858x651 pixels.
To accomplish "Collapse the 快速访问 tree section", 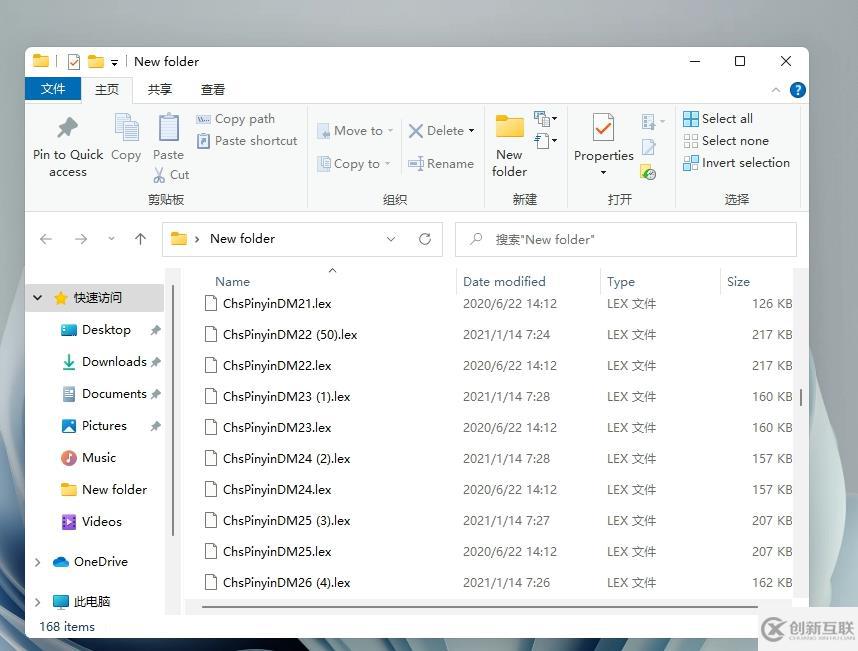I will pos(37,297).
